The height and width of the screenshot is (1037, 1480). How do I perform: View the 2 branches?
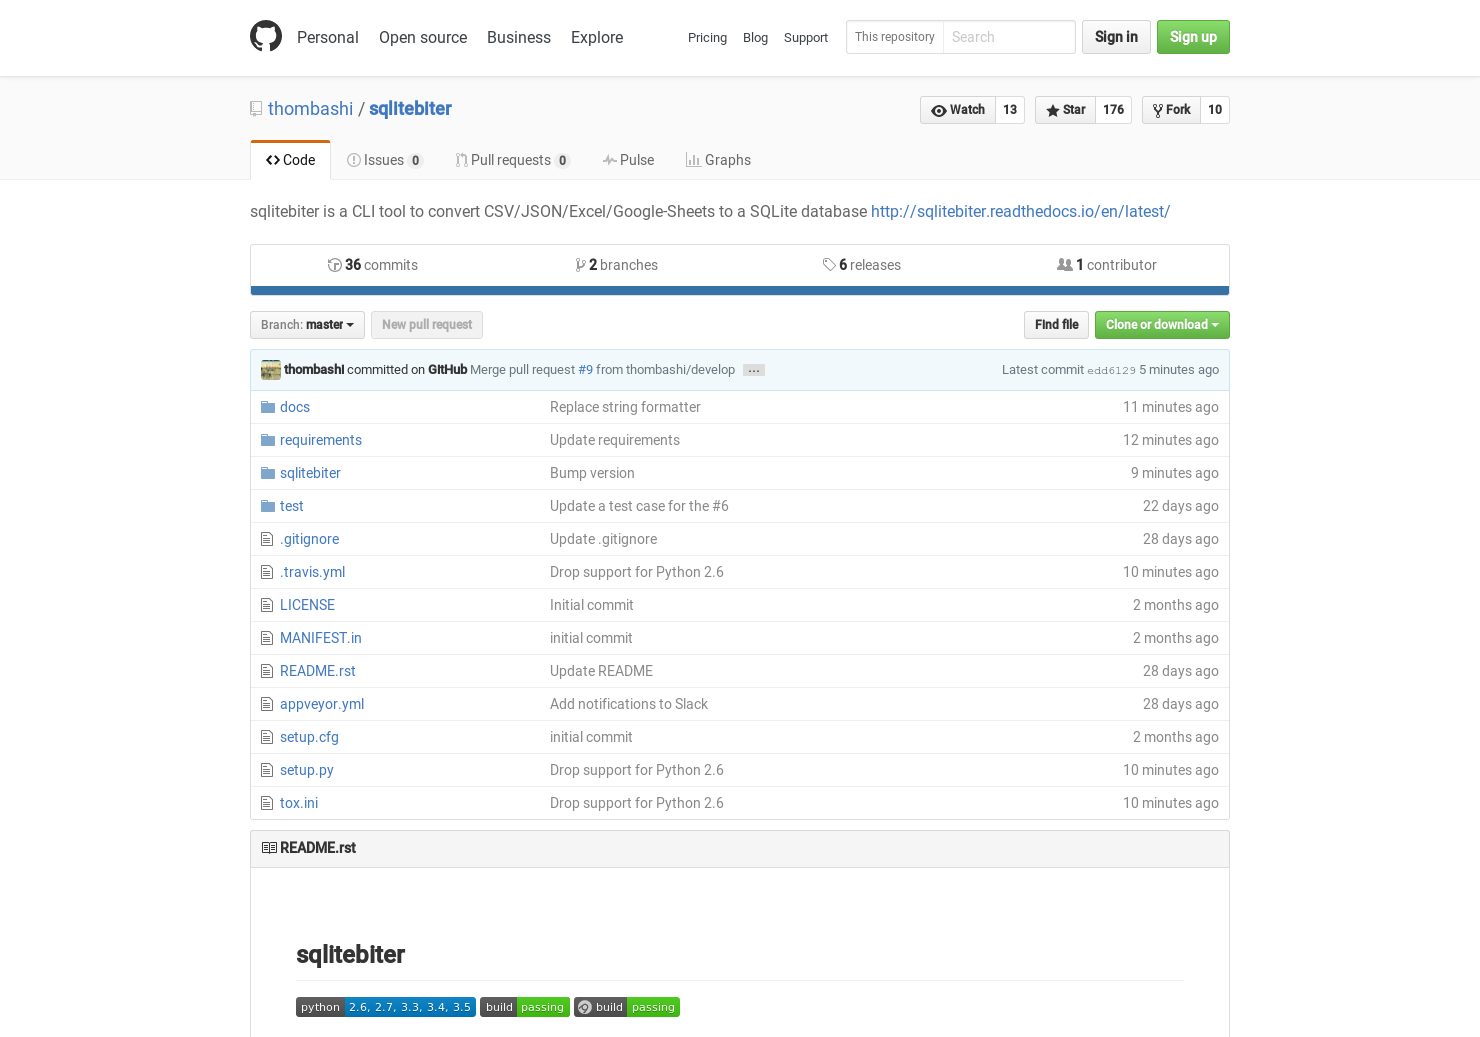[x=617, y=265]
